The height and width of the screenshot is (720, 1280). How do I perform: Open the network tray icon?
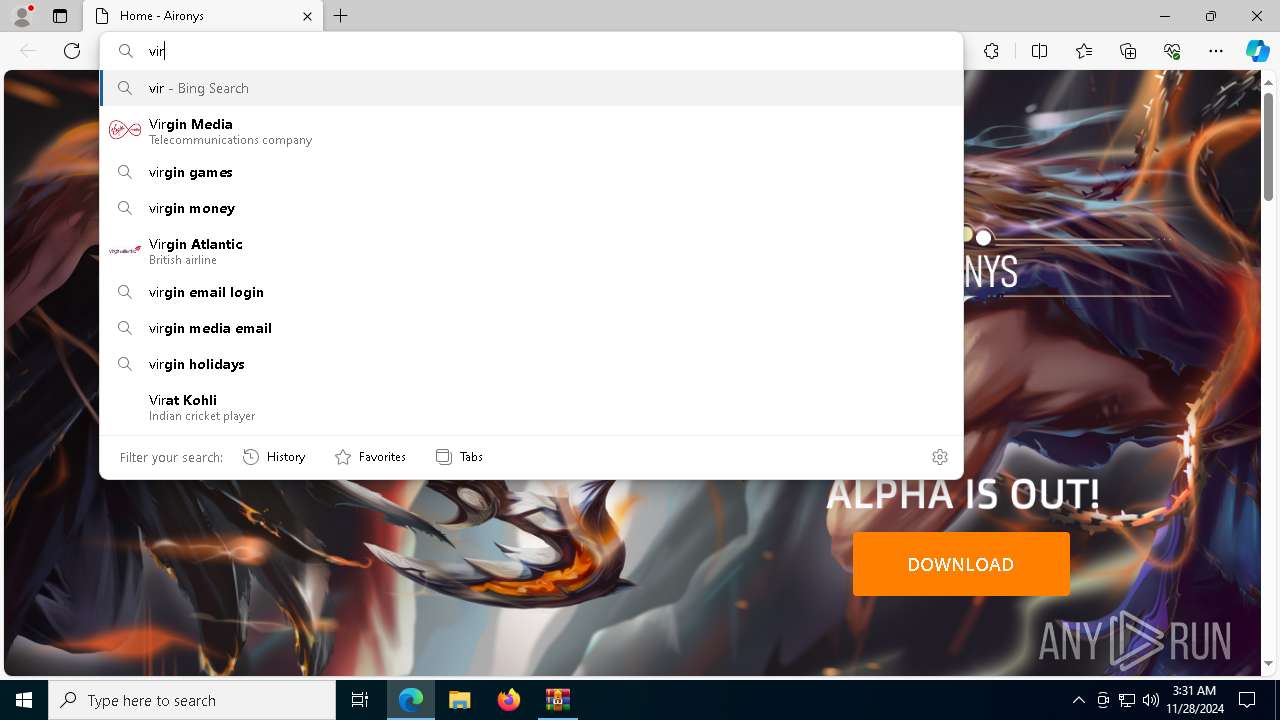tap(1127, 700)
